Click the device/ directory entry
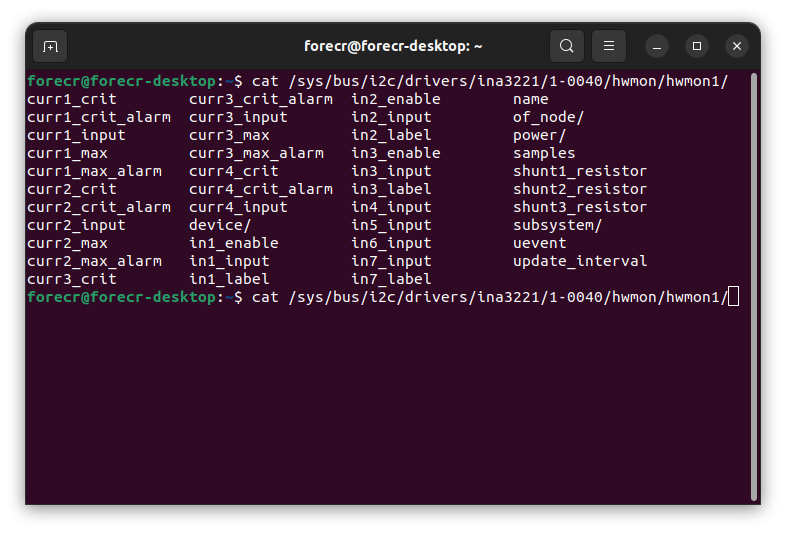 click(x=220, y=225)
